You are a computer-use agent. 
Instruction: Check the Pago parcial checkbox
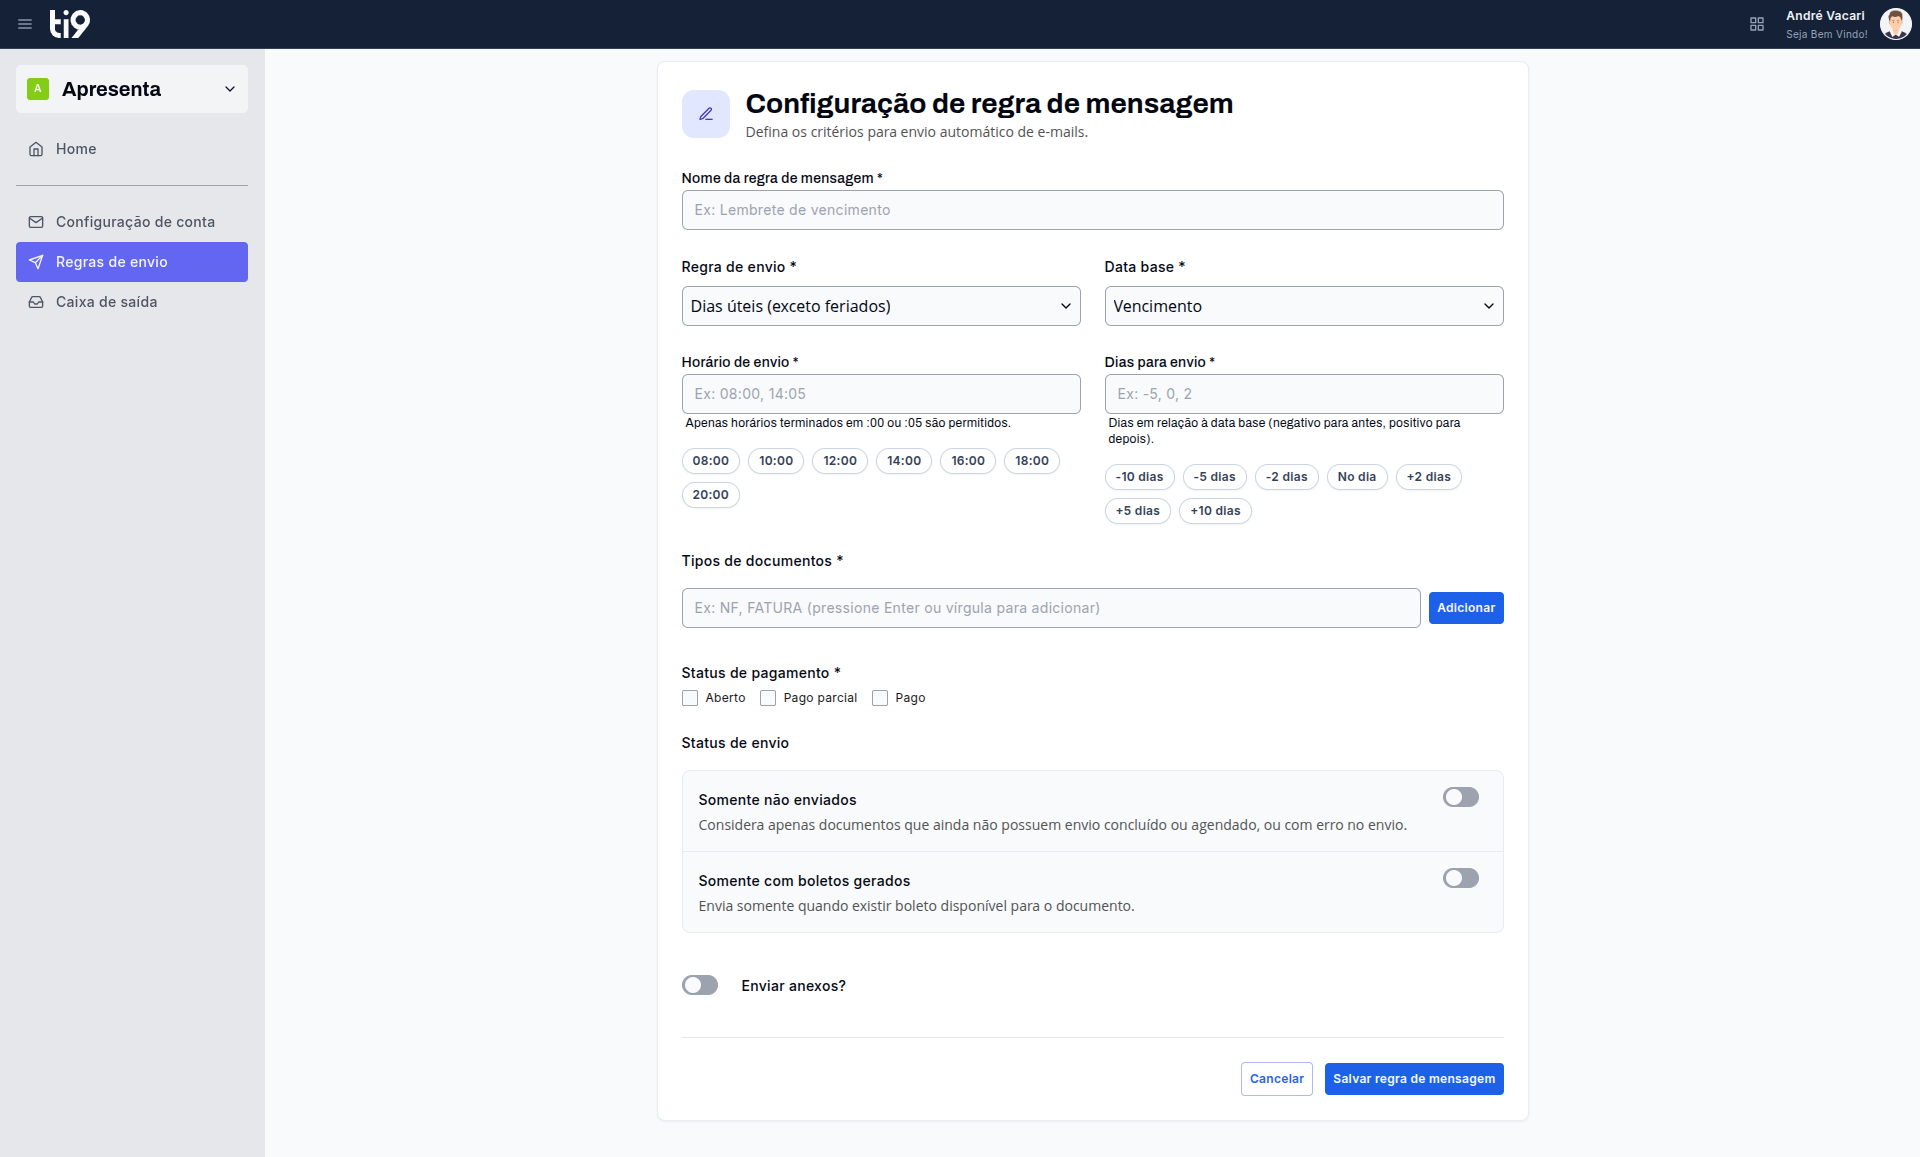pyautogui.click(x=768, y=698)
